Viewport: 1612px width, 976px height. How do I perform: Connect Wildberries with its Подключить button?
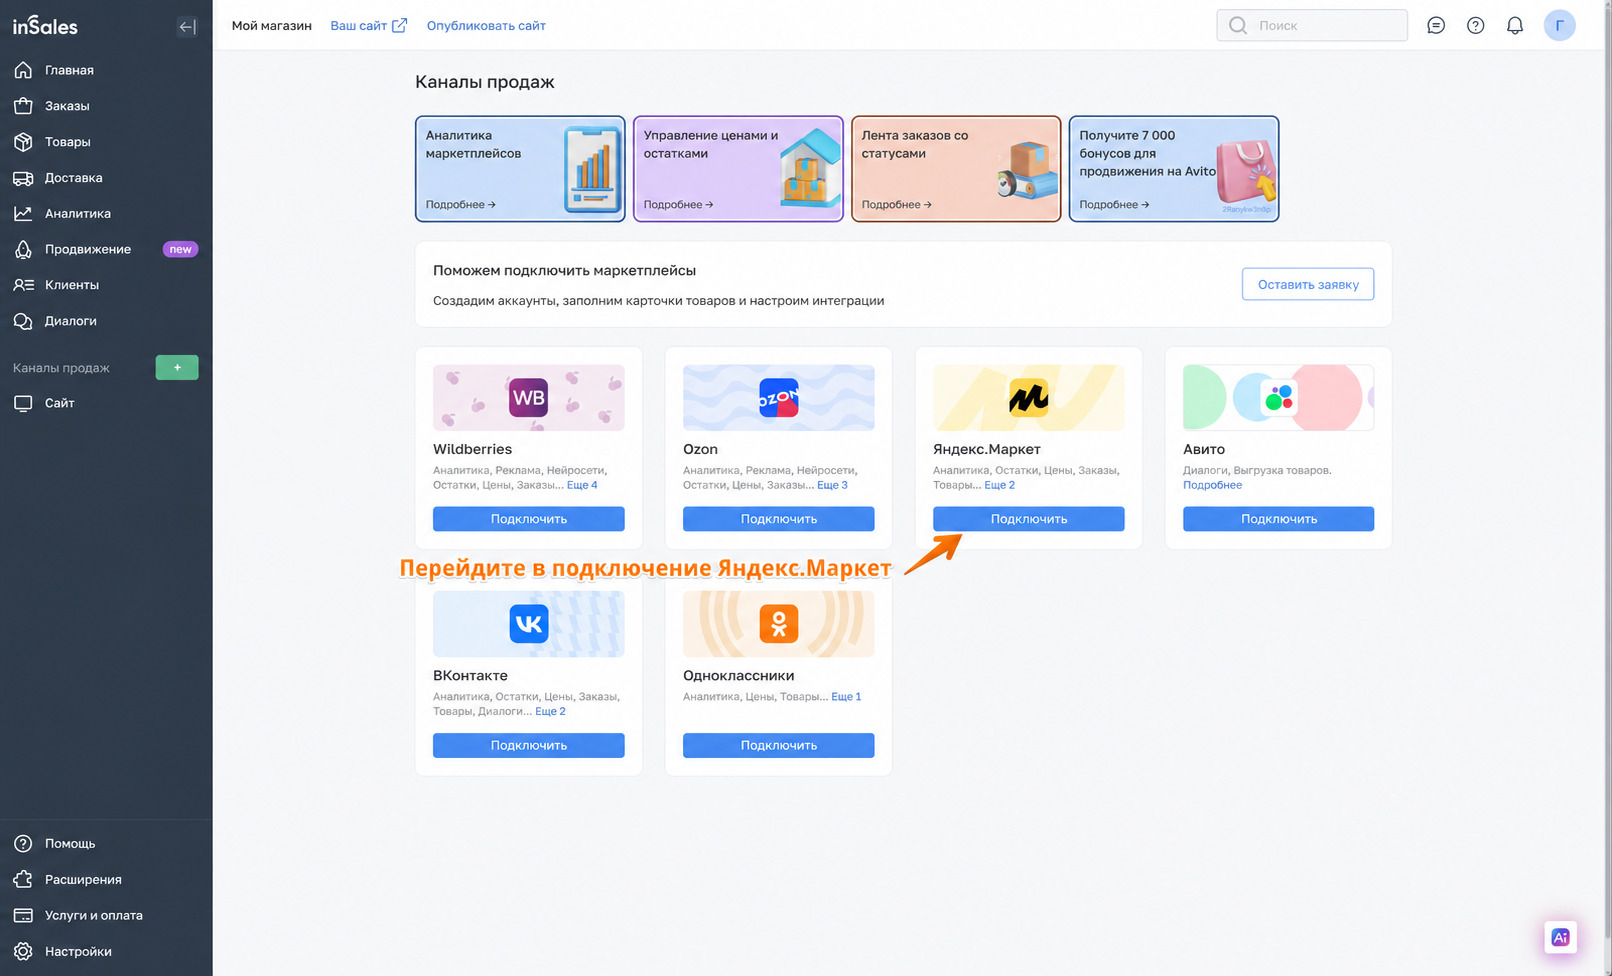(528, 519)
